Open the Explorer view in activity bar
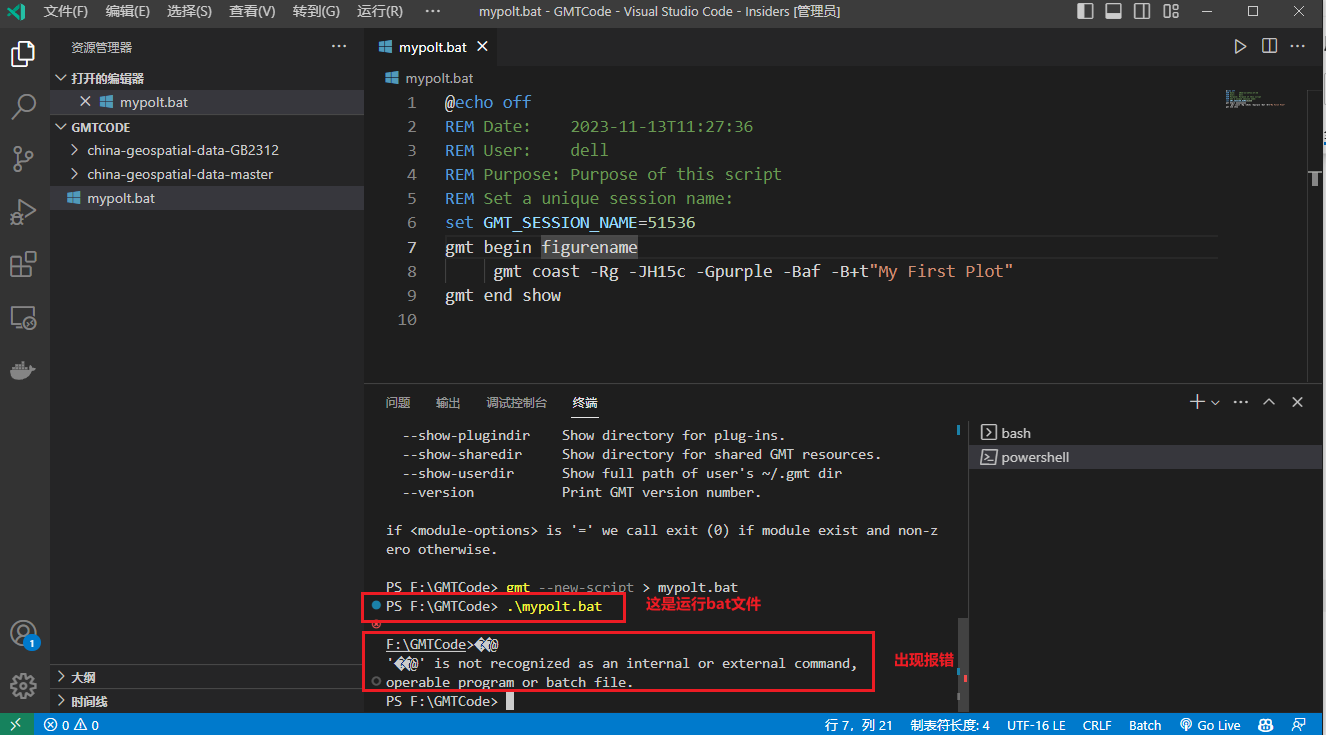1326x735 pixels. (23, 55)
